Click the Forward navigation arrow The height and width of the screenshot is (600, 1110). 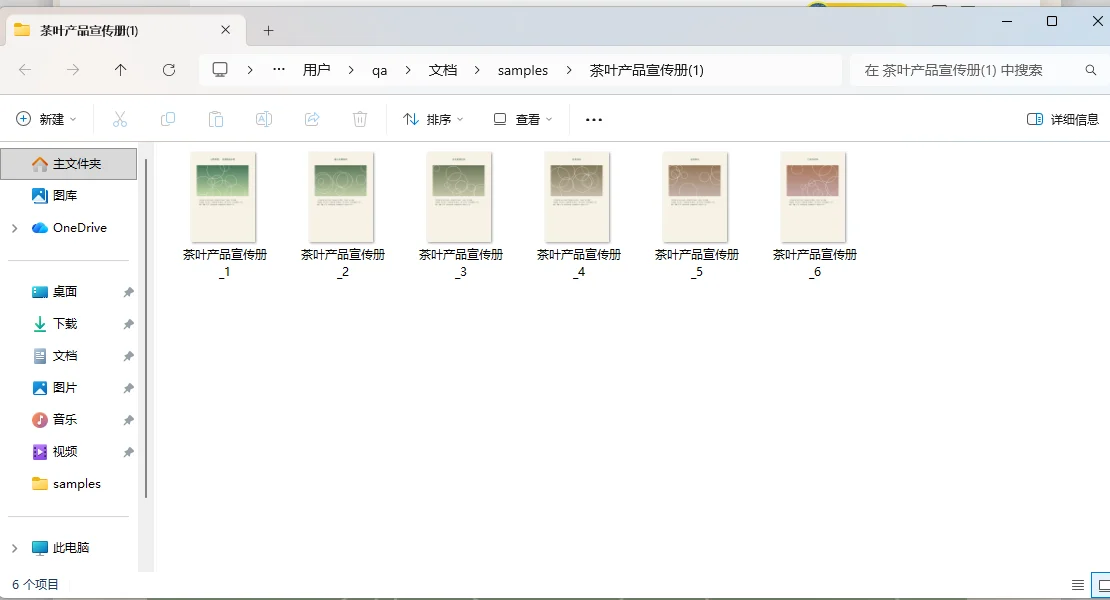click(x=73, y=70)
